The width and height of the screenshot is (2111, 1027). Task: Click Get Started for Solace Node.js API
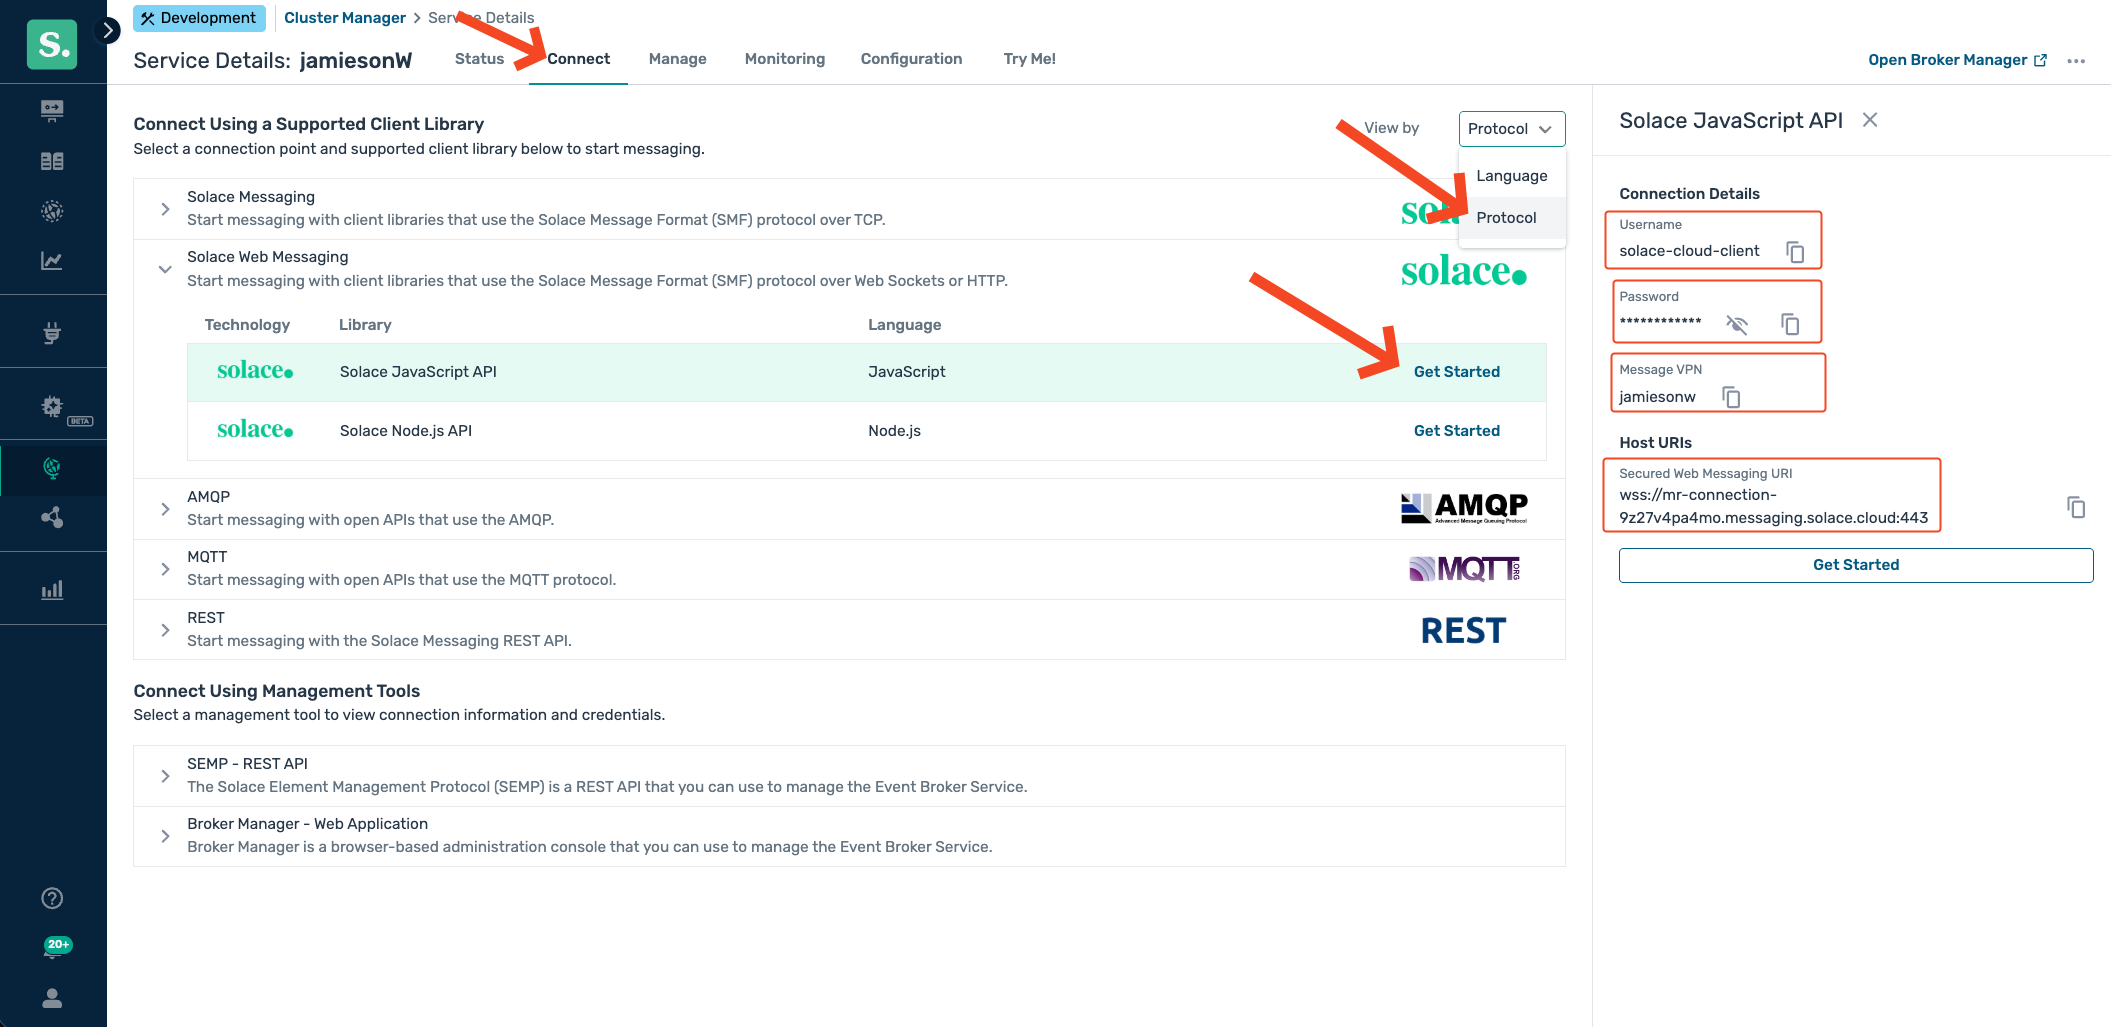pyautogui.click(x=1456, y=431)
